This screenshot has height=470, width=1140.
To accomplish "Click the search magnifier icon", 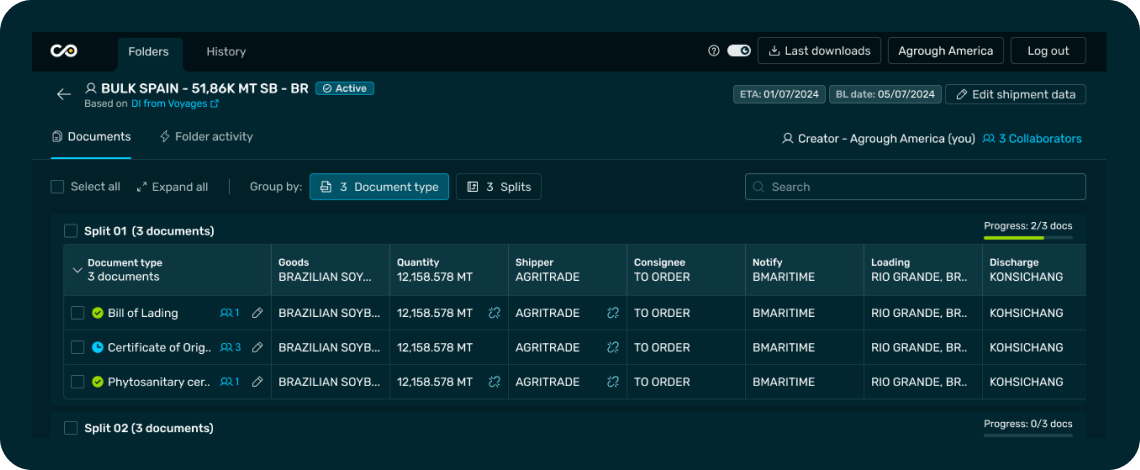I will click(758, 187).
